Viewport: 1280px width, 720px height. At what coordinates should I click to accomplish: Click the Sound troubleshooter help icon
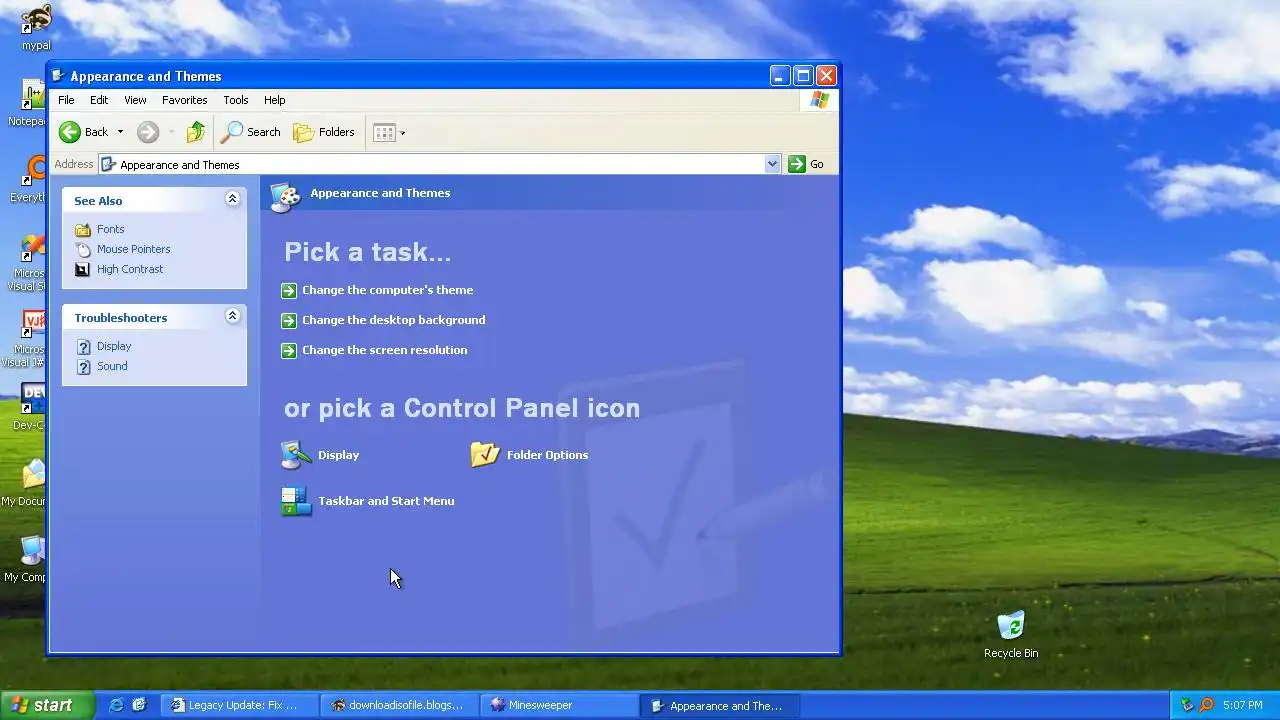pyautogui.click(x=83, y=366)
